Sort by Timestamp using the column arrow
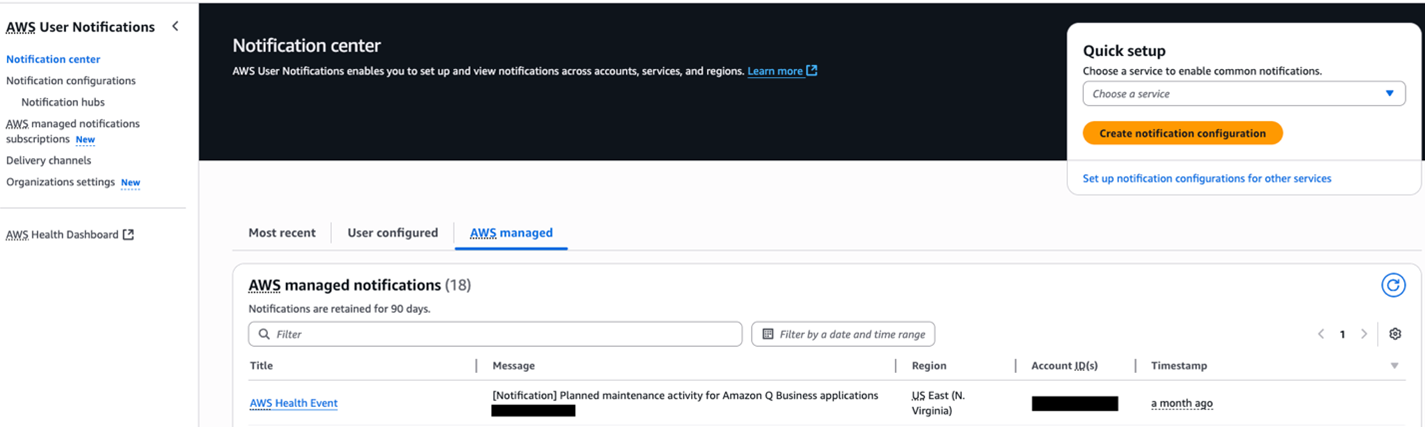 (x=1395, y=366)
